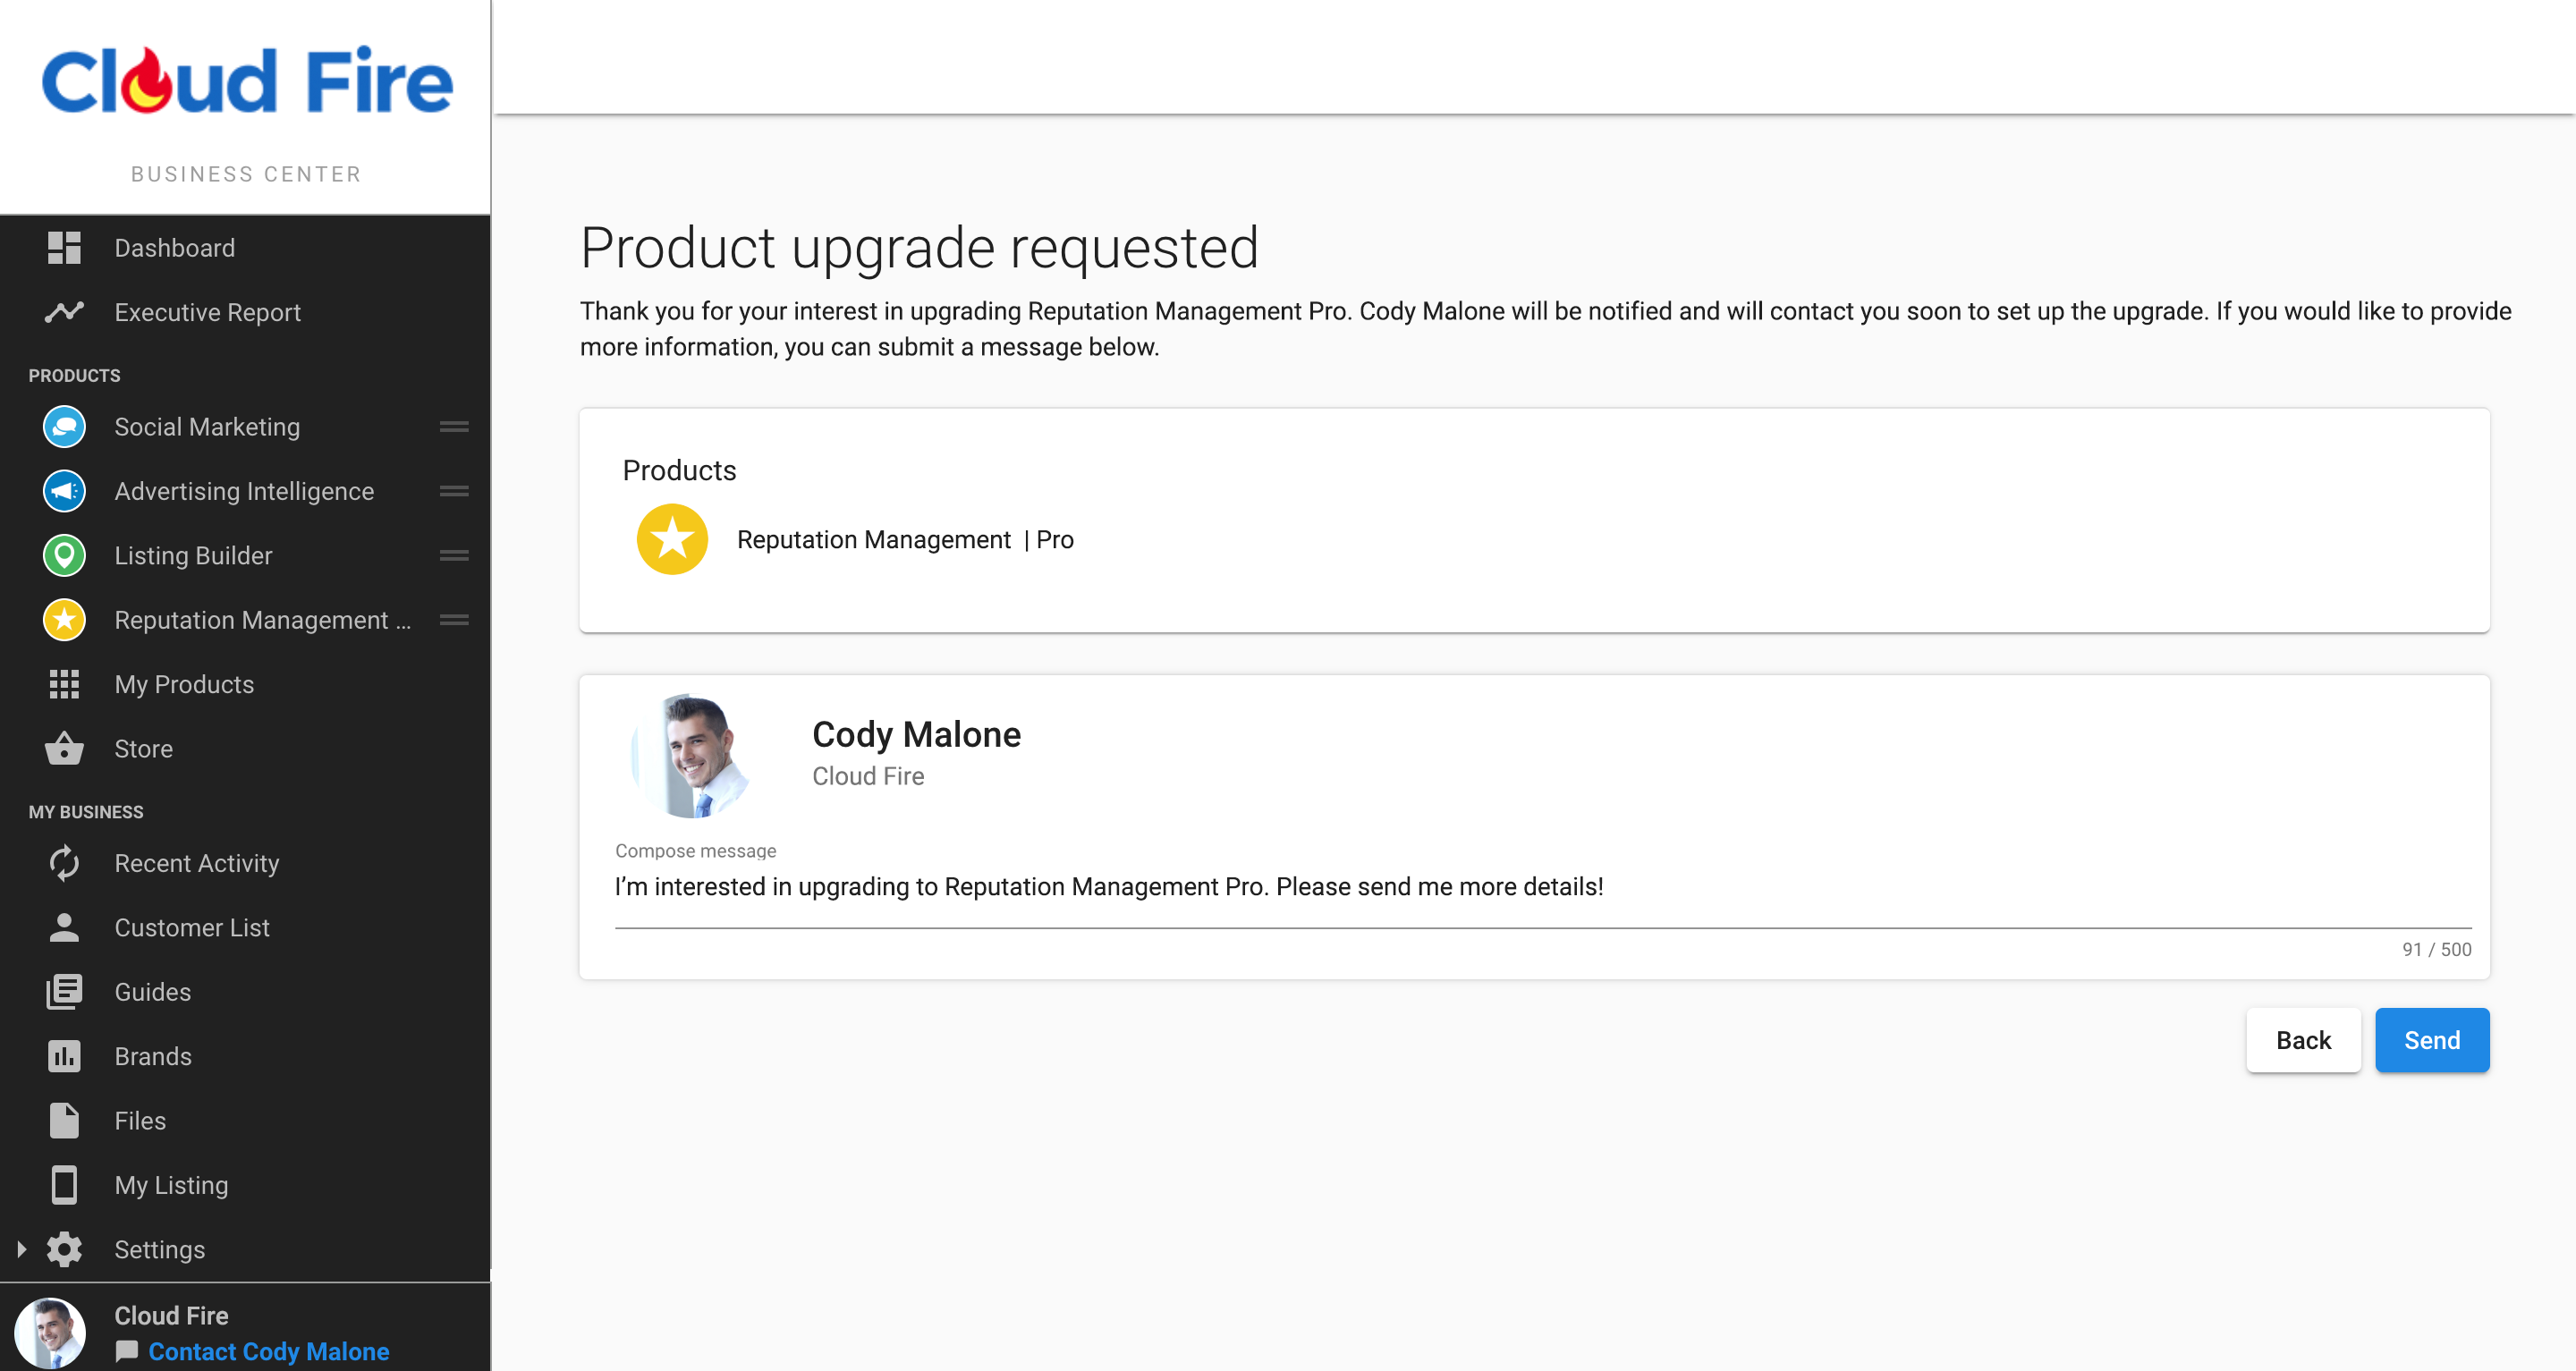
Task: Click the Advertising Intelligence drag handle
Action: coord(454,491)
